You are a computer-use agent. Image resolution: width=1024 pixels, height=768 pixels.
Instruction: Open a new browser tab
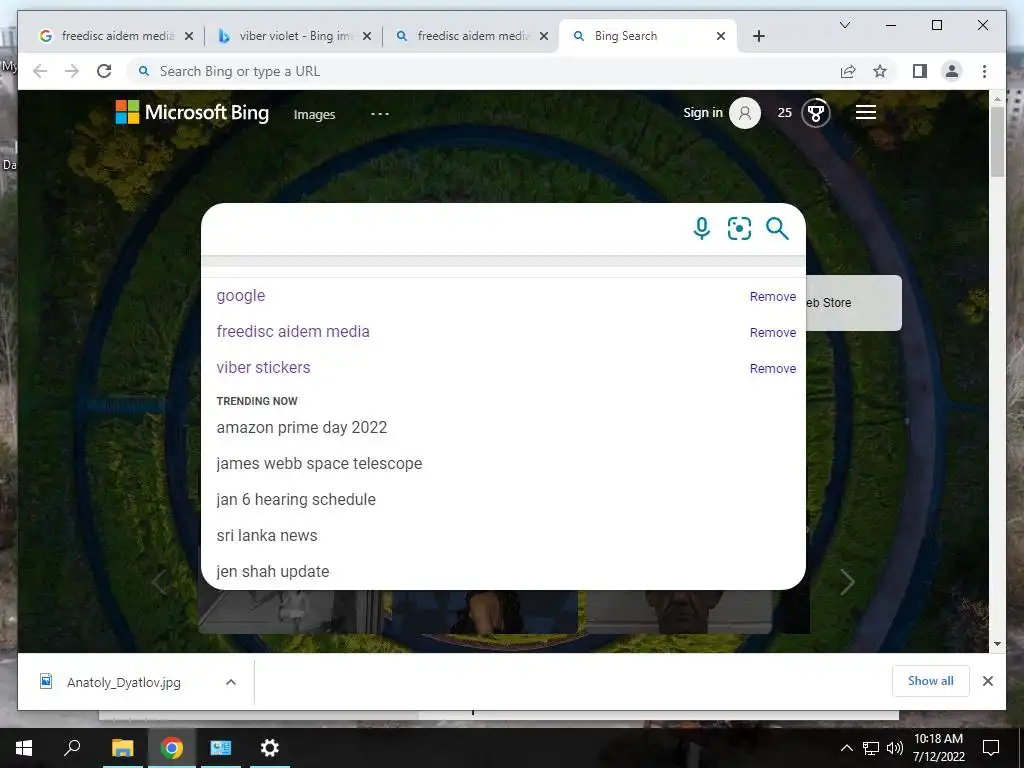(x=758, y=36)
